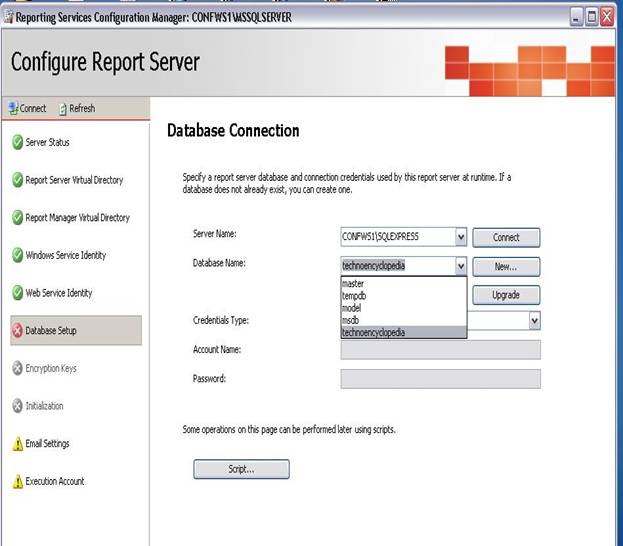
Task: Click the New... database button
Action: click(505, 267)
